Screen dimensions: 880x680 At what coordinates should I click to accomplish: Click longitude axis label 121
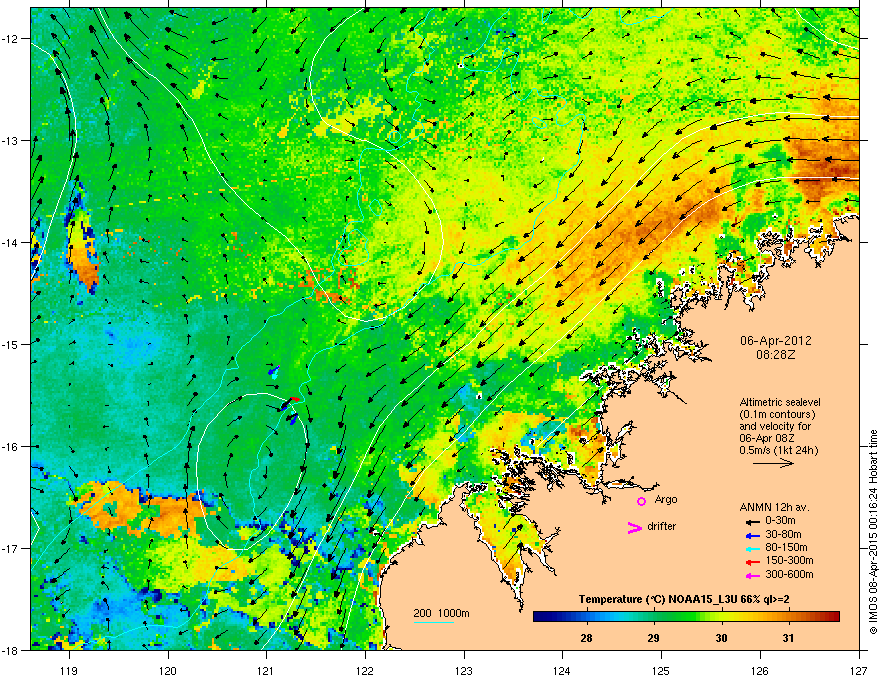(266, 671)
